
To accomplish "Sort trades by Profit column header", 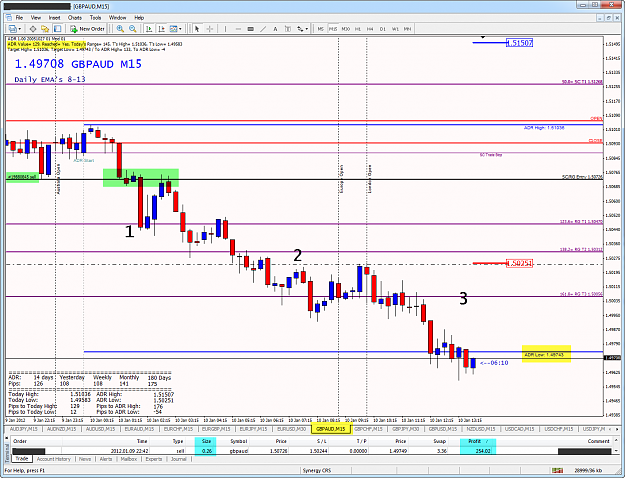I will click(x=478, y=441).
